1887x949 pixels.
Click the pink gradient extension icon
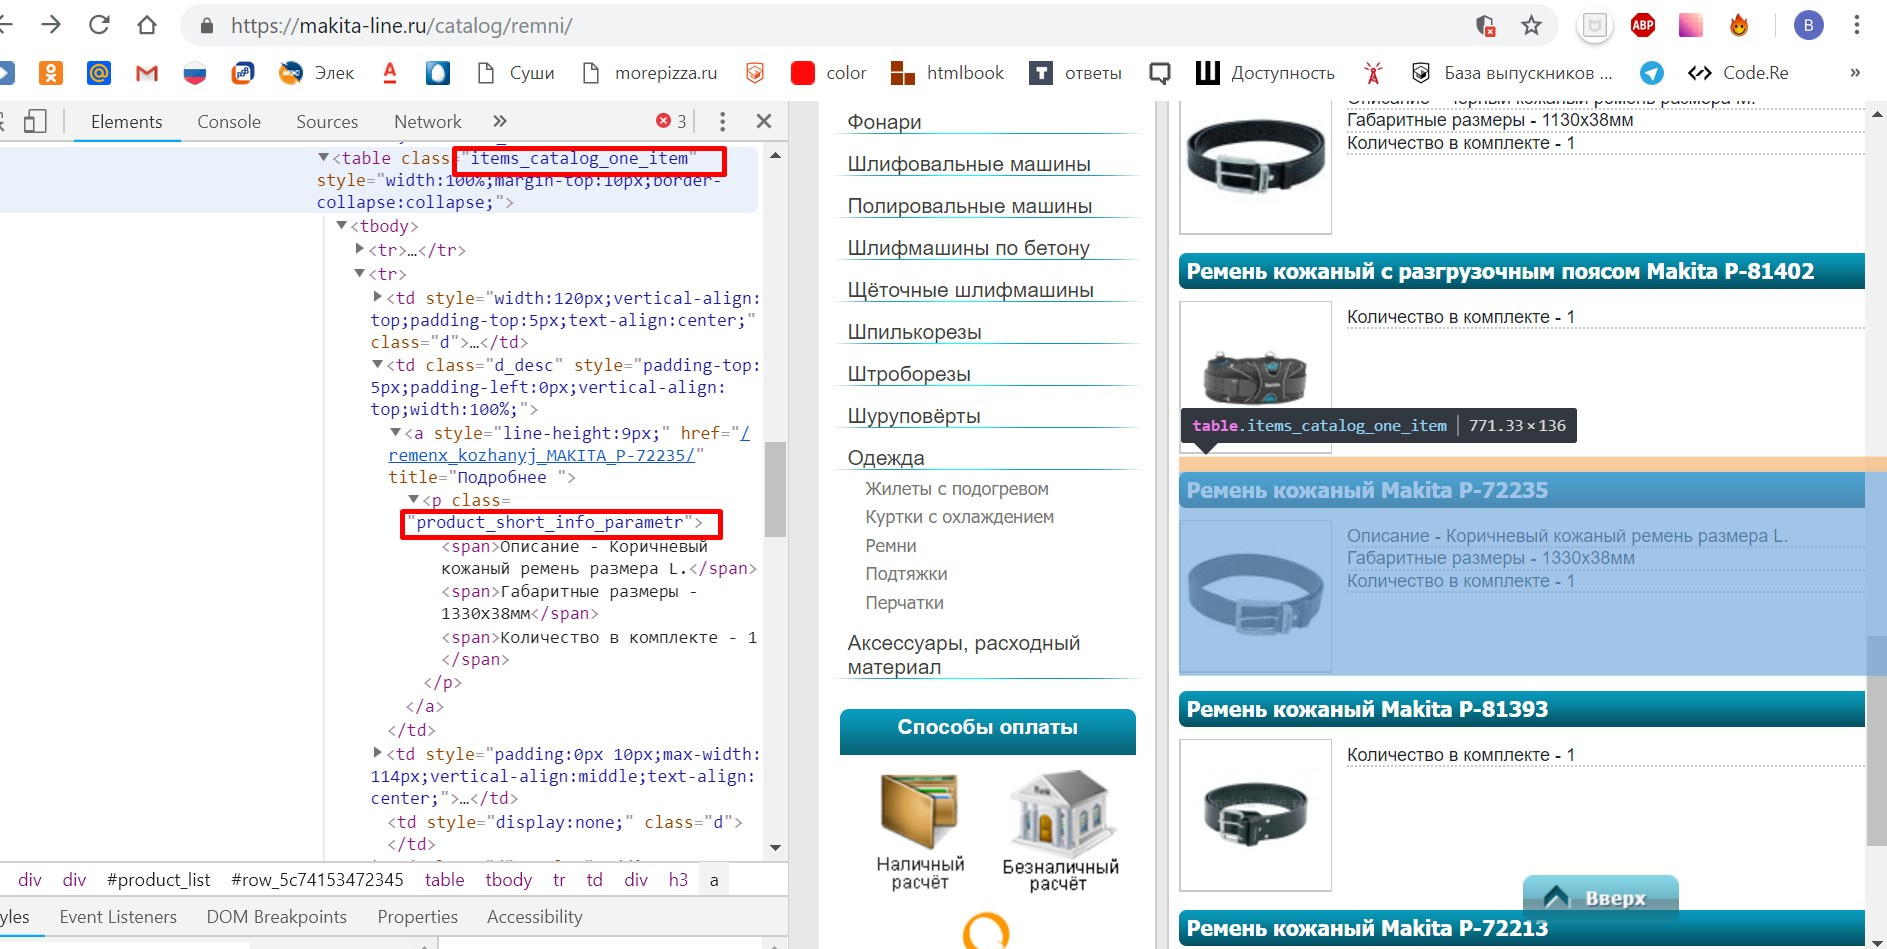pos(1691,25)
